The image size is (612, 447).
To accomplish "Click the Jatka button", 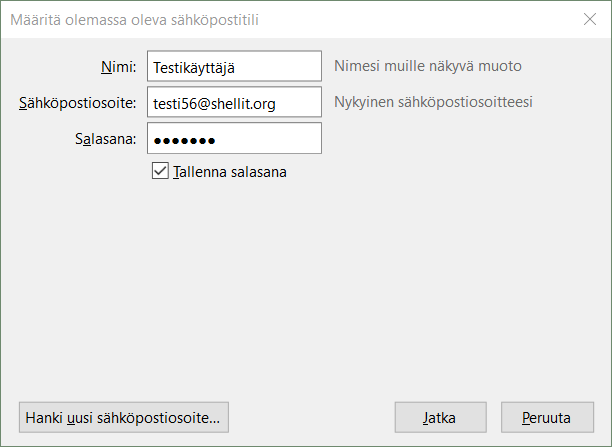I will coord(440,417).
